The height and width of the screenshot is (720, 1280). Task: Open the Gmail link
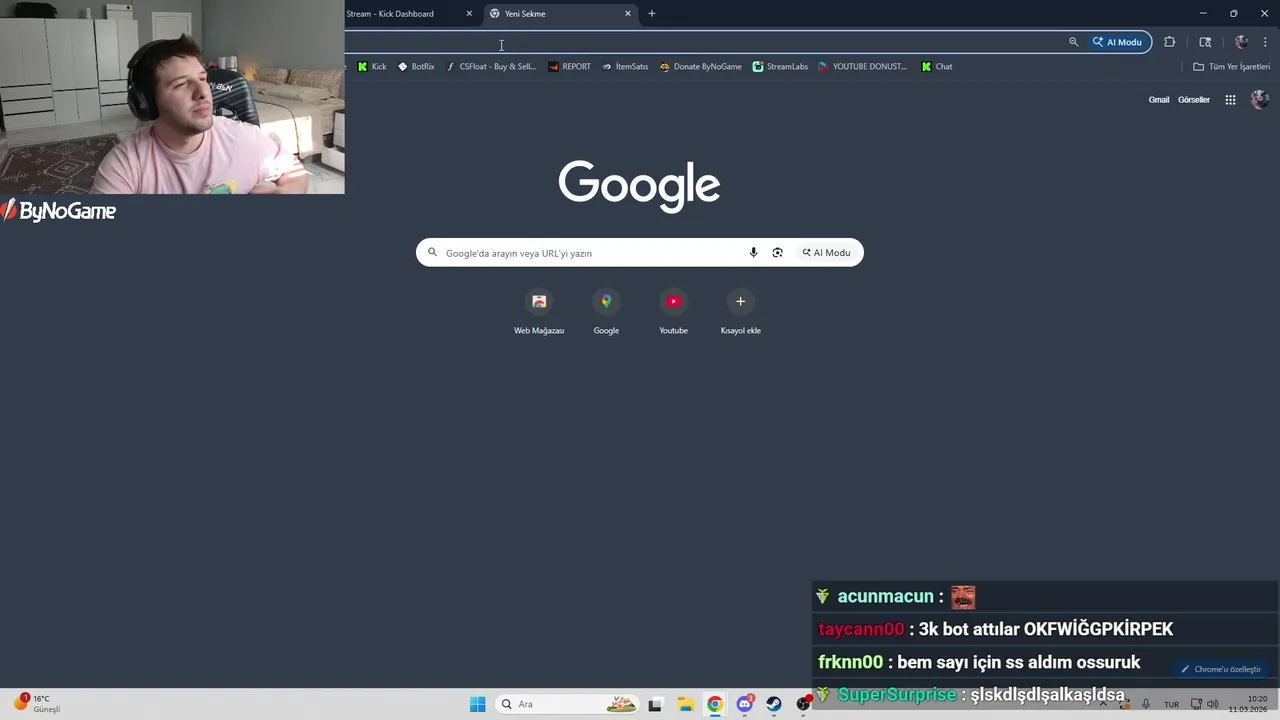click(1159, 100)
